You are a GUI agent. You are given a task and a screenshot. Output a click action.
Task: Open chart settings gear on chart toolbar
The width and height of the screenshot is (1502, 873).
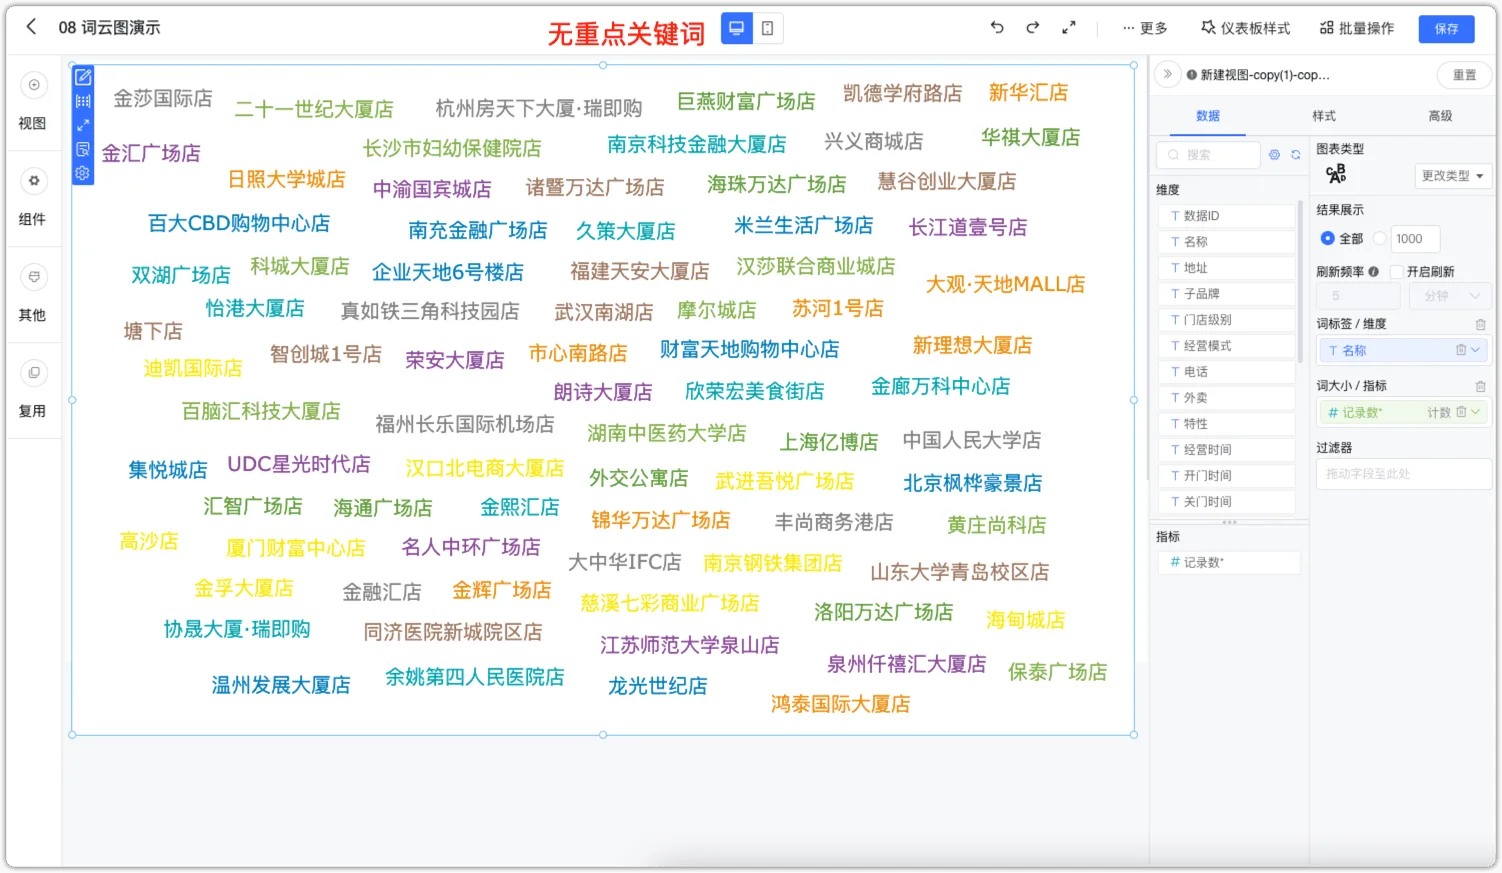83,173
